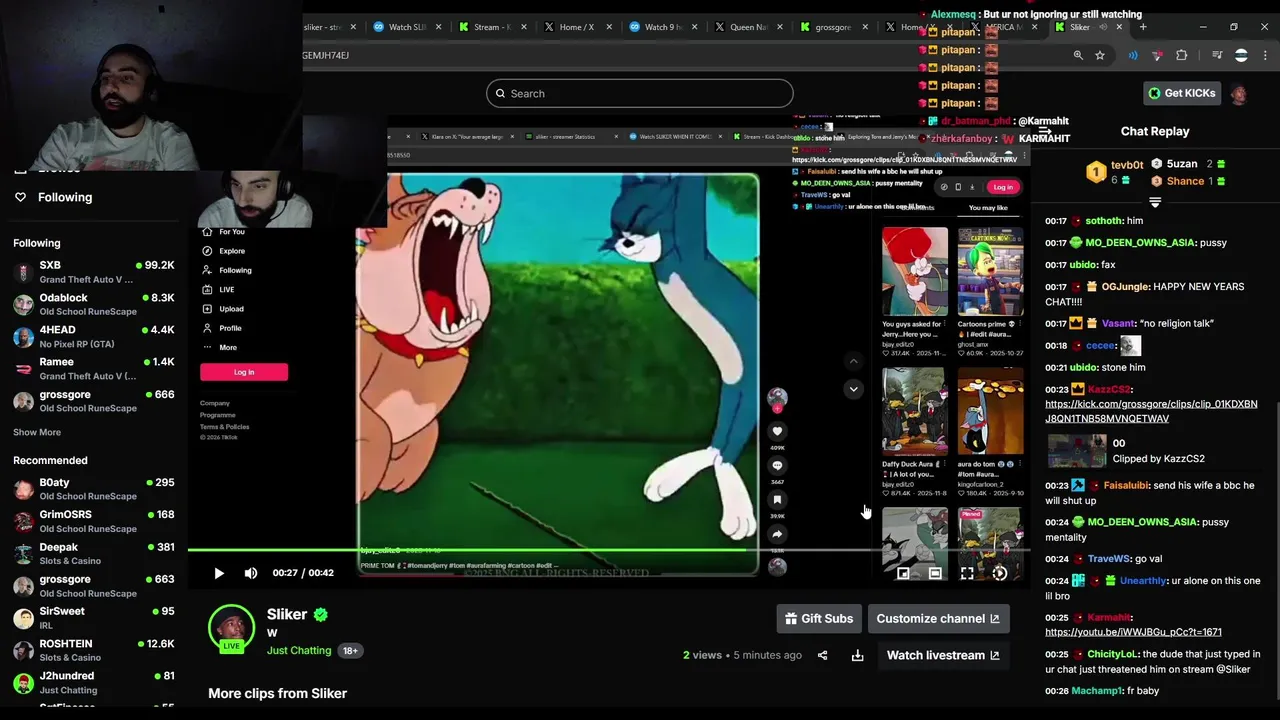Switch to the Watch SLIKER browser tab

pos(404,27)
